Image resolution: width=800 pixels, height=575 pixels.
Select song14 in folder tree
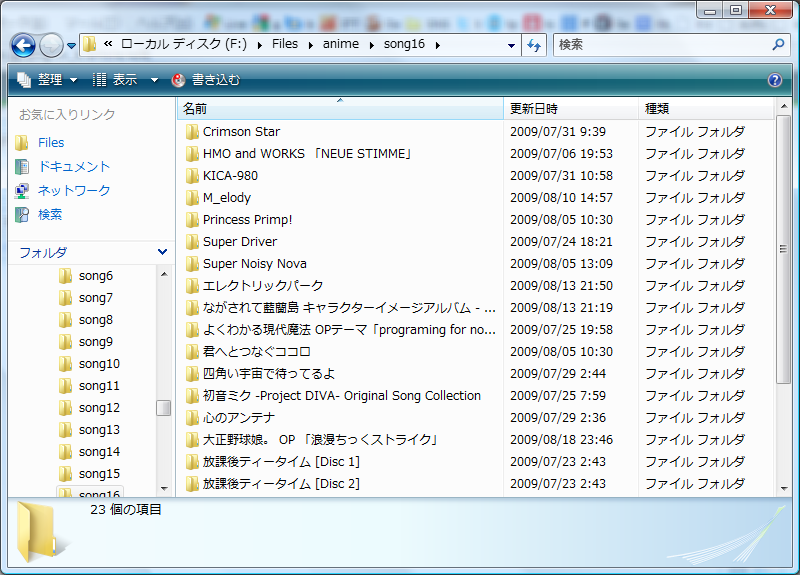pos(99,452)
